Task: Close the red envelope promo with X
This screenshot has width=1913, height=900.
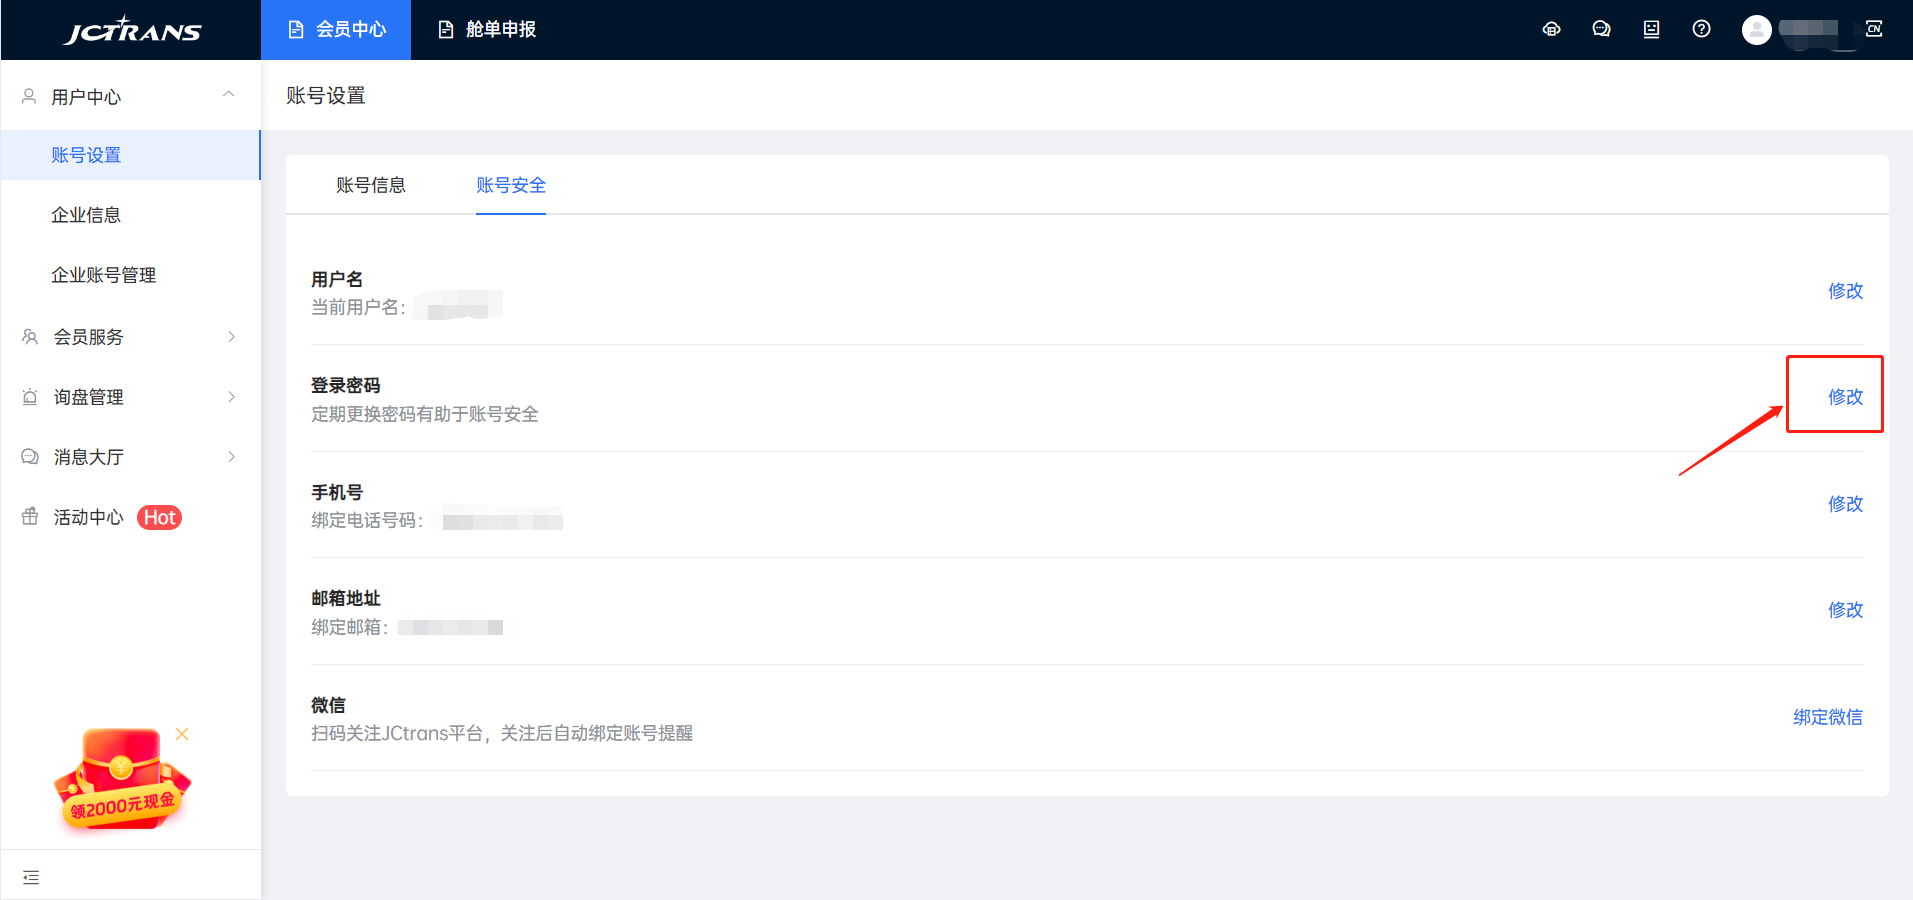Action: tap(182, 734)
